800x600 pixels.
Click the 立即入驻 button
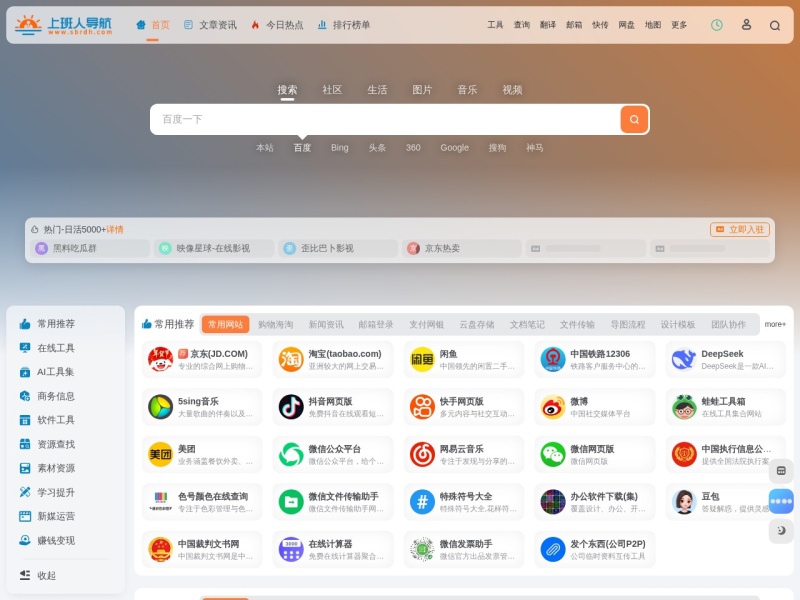click(x=739, y=230)
